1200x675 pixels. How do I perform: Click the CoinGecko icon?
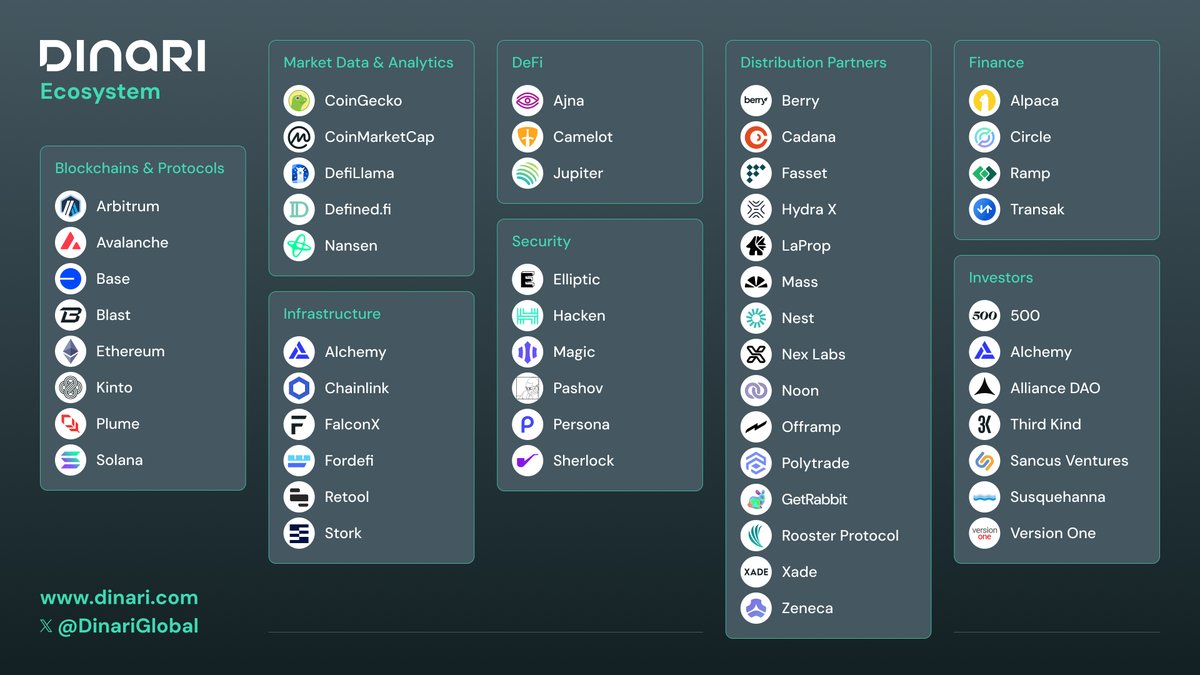point(298,100)
